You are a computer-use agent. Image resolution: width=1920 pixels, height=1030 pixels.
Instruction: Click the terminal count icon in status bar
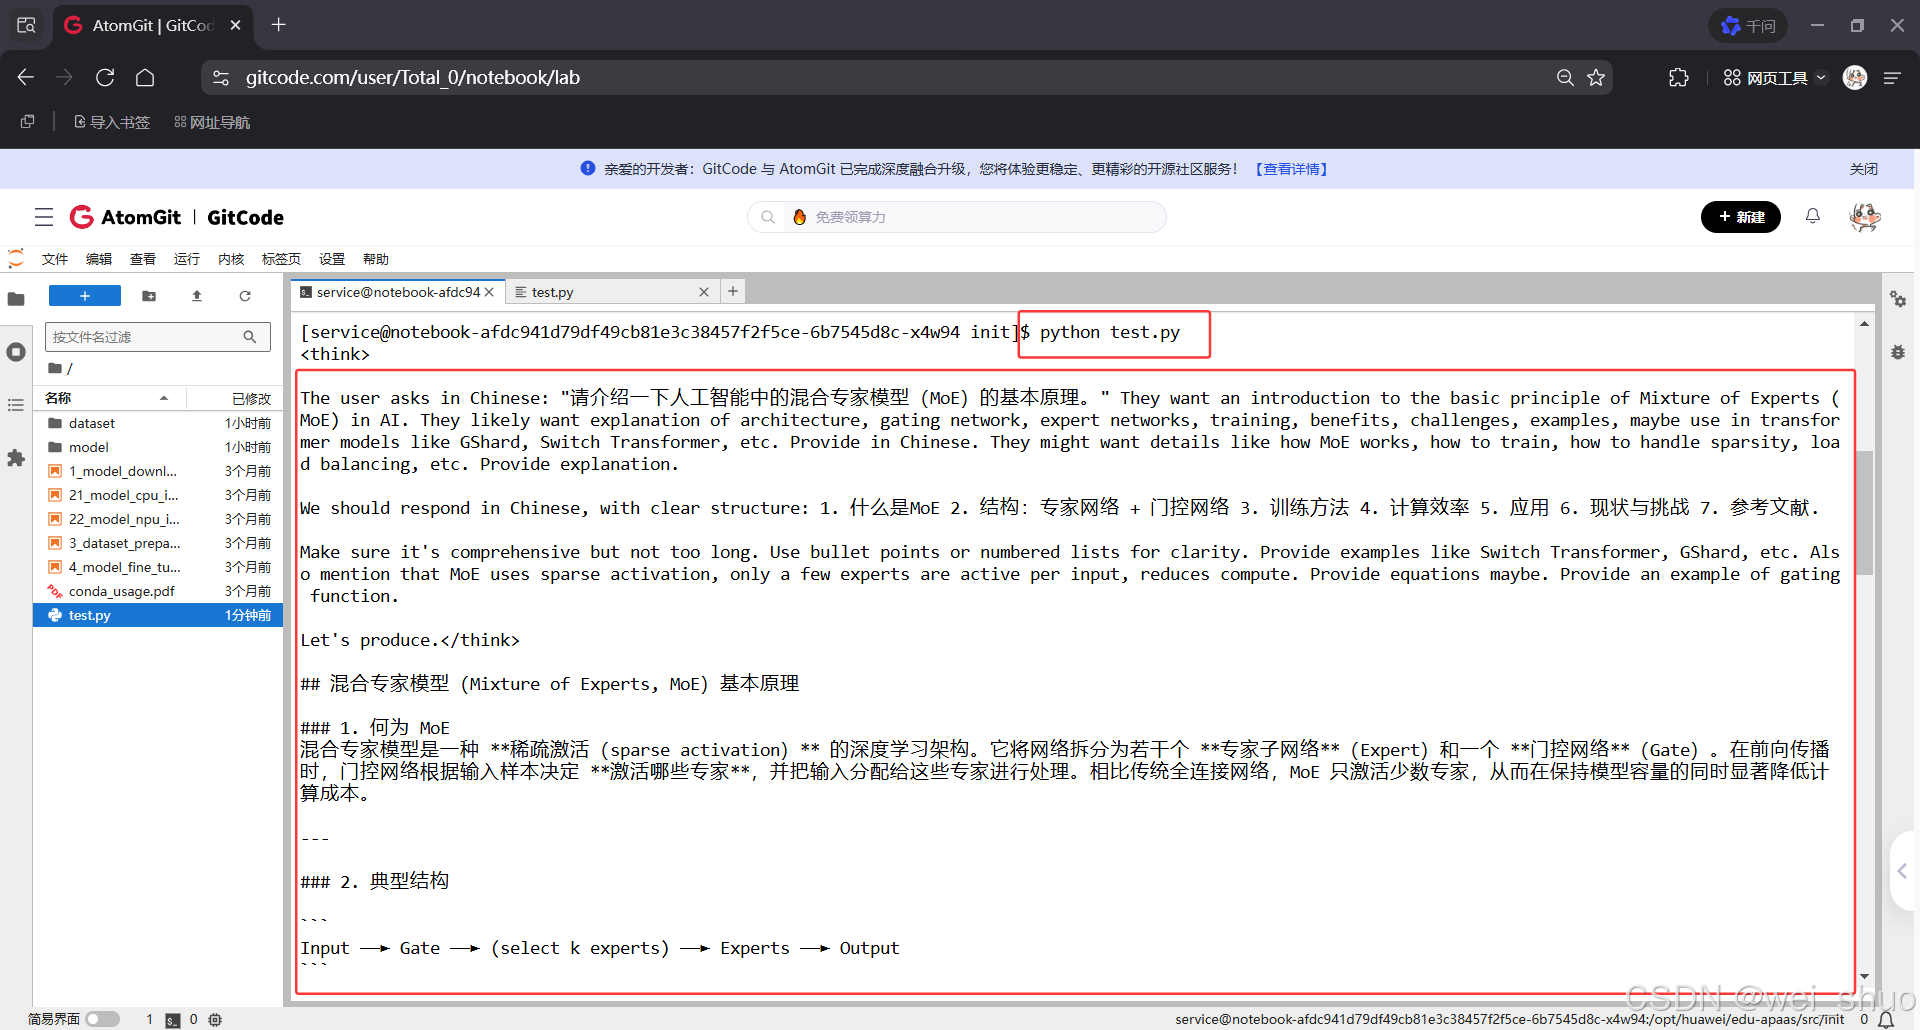pos(173,1020)
